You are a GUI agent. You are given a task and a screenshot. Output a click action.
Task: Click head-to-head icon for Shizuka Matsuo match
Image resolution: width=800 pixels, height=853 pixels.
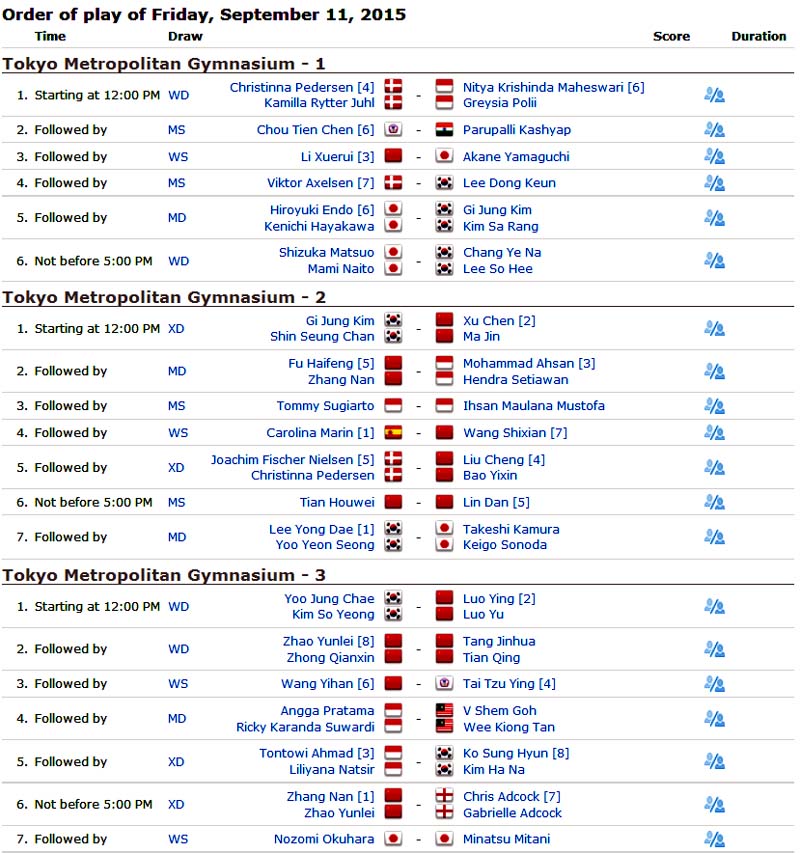pyautogui.click(x=714, y=261)
